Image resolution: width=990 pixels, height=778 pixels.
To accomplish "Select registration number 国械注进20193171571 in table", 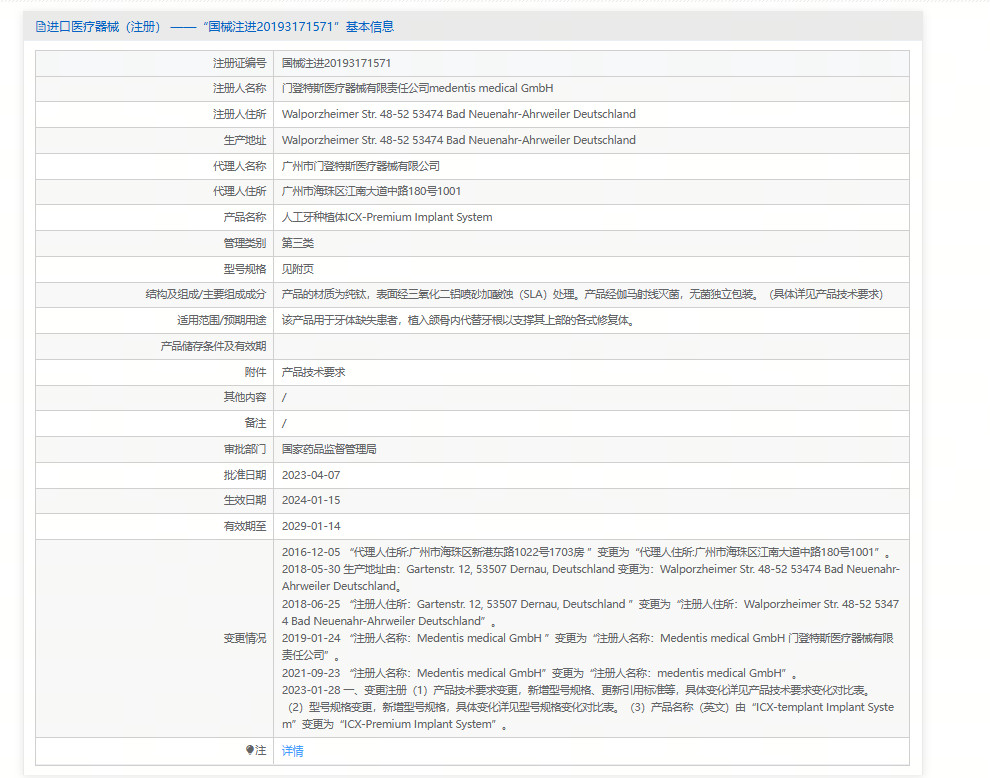I will (336, 63).
